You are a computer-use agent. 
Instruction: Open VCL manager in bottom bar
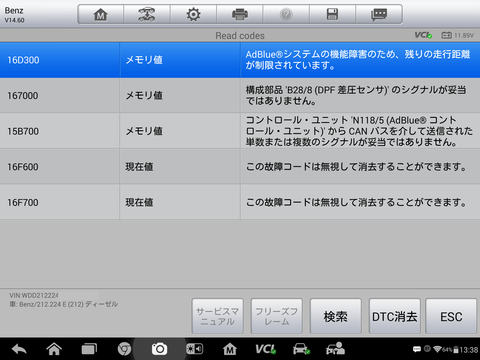point(266,349)
